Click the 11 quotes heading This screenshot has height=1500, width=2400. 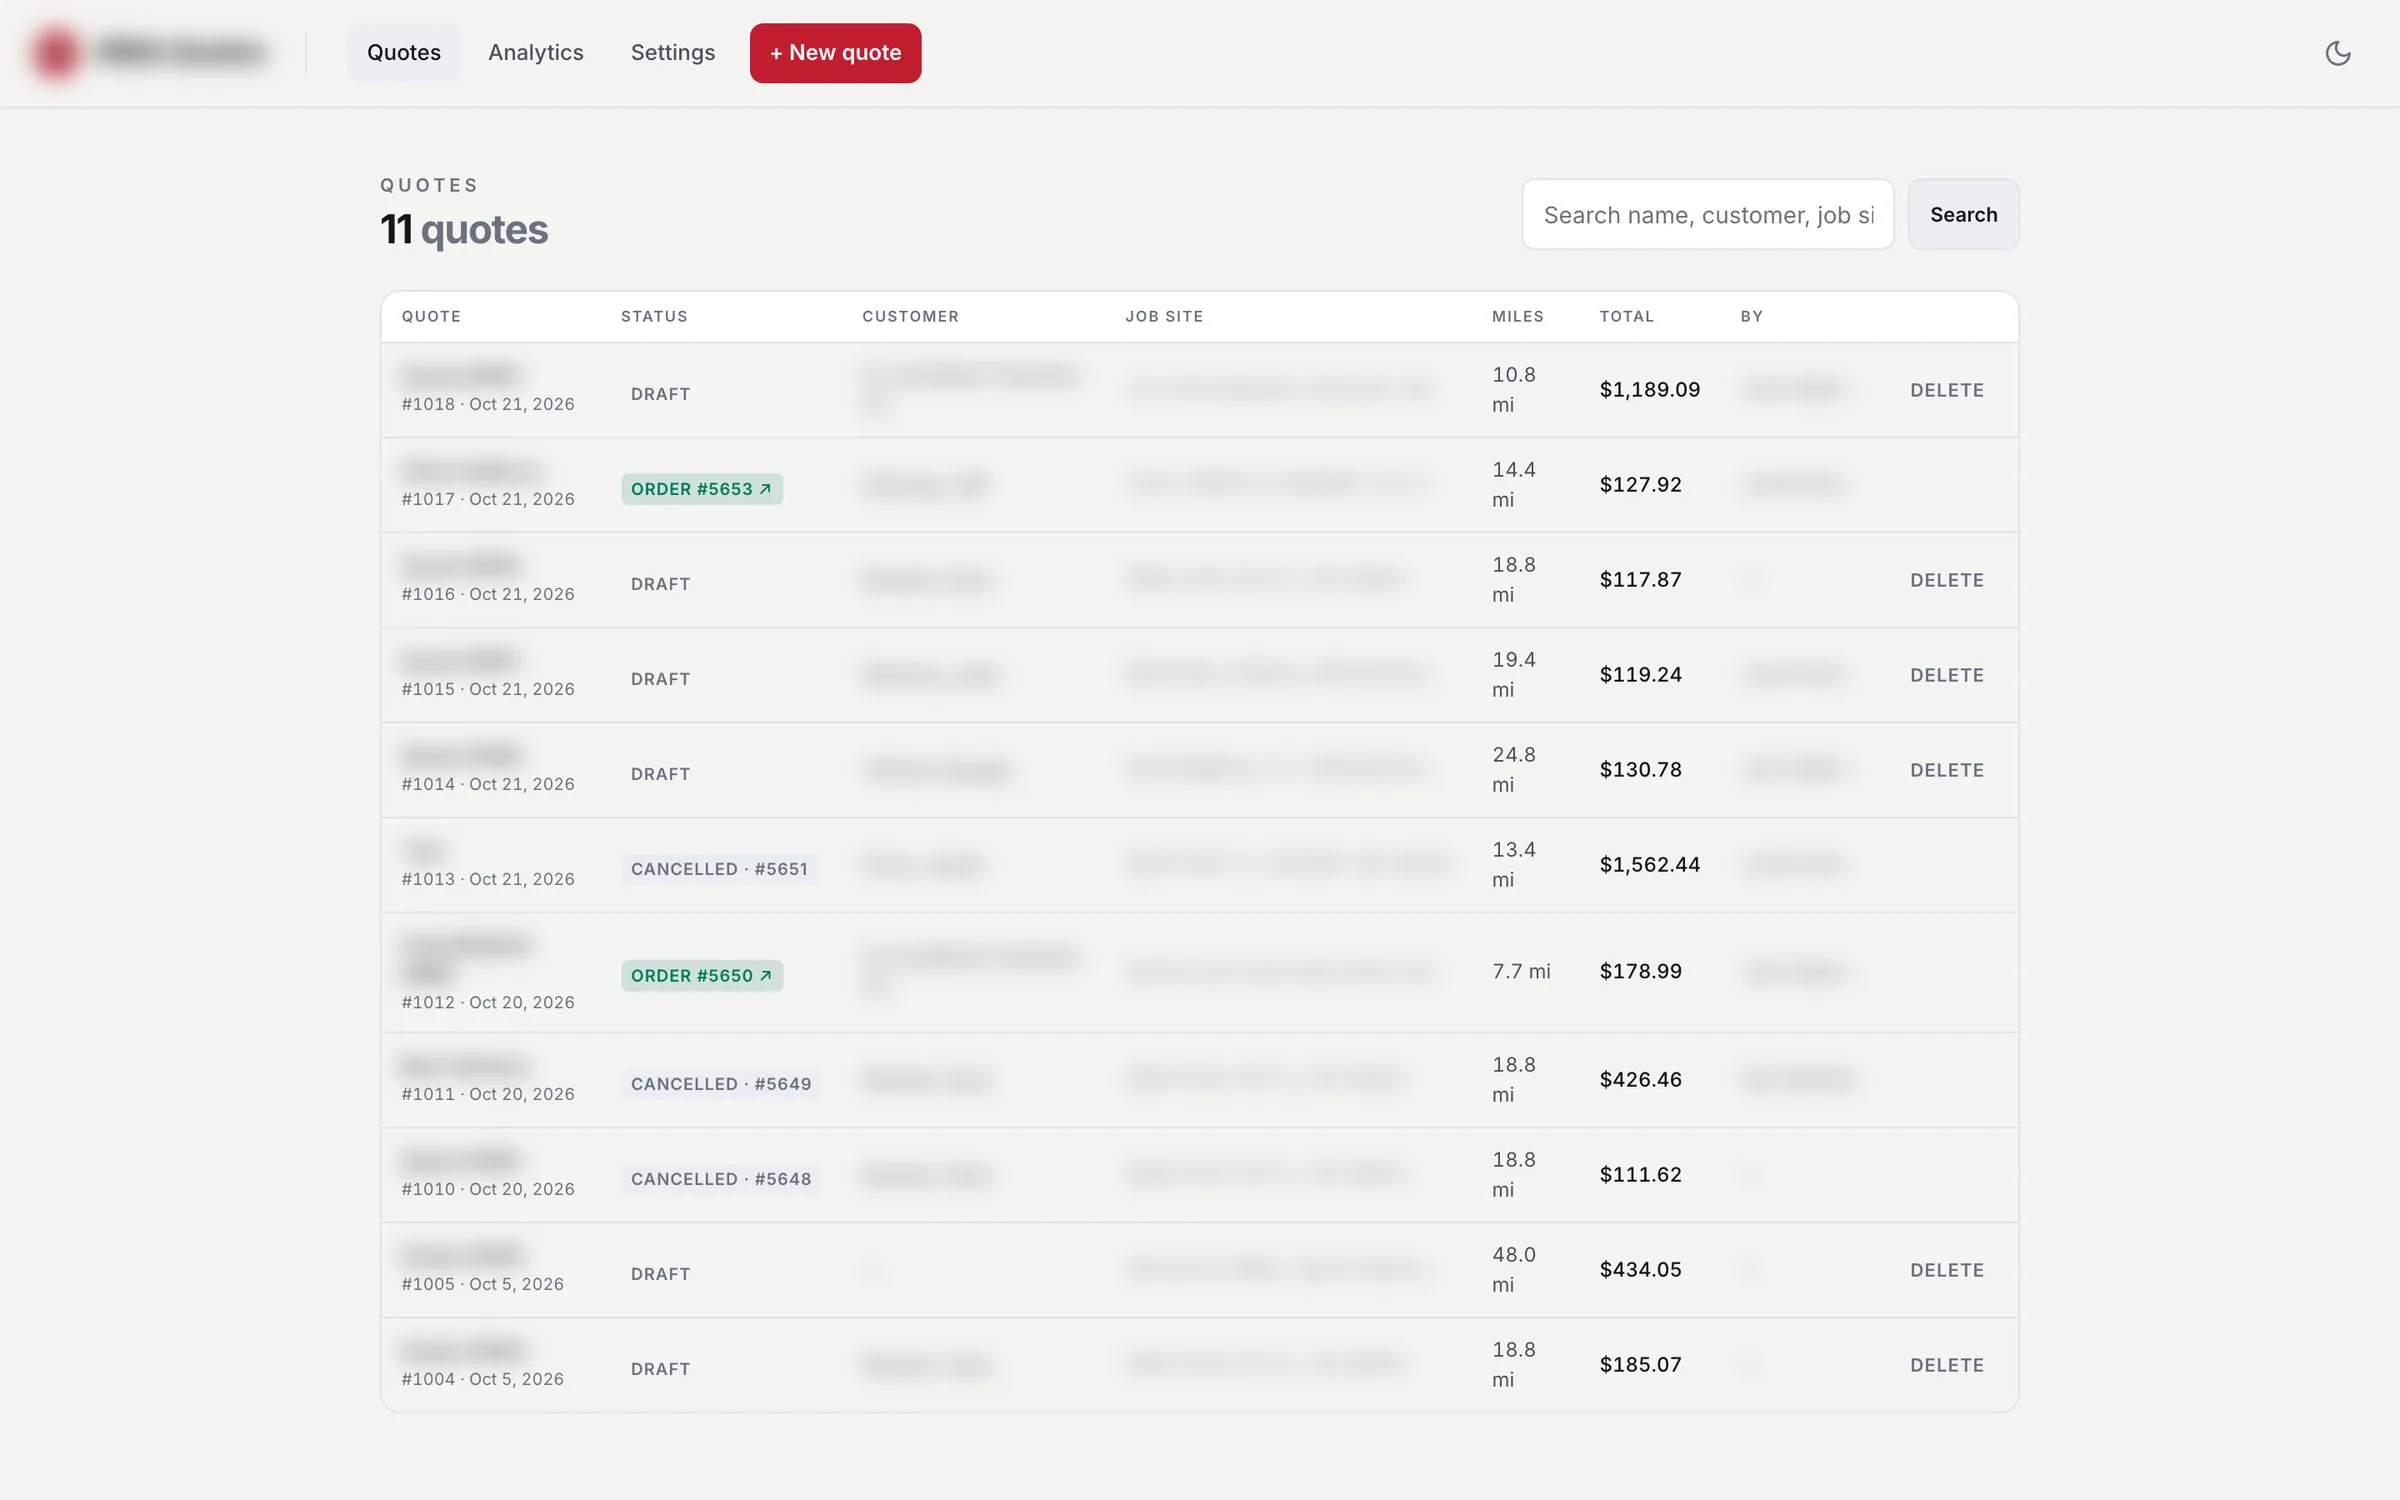click(464, 230)
